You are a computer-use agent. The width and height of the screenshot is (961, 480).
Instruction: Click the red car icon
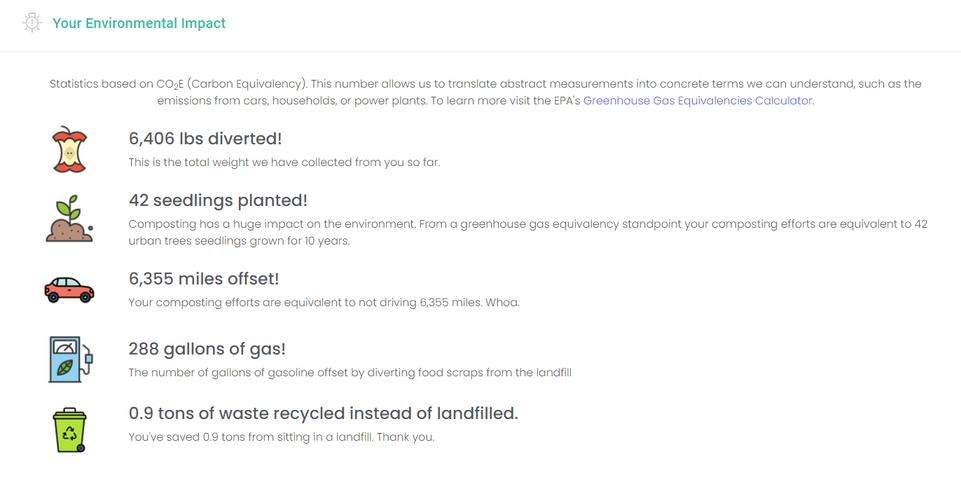tap(69, 290)
